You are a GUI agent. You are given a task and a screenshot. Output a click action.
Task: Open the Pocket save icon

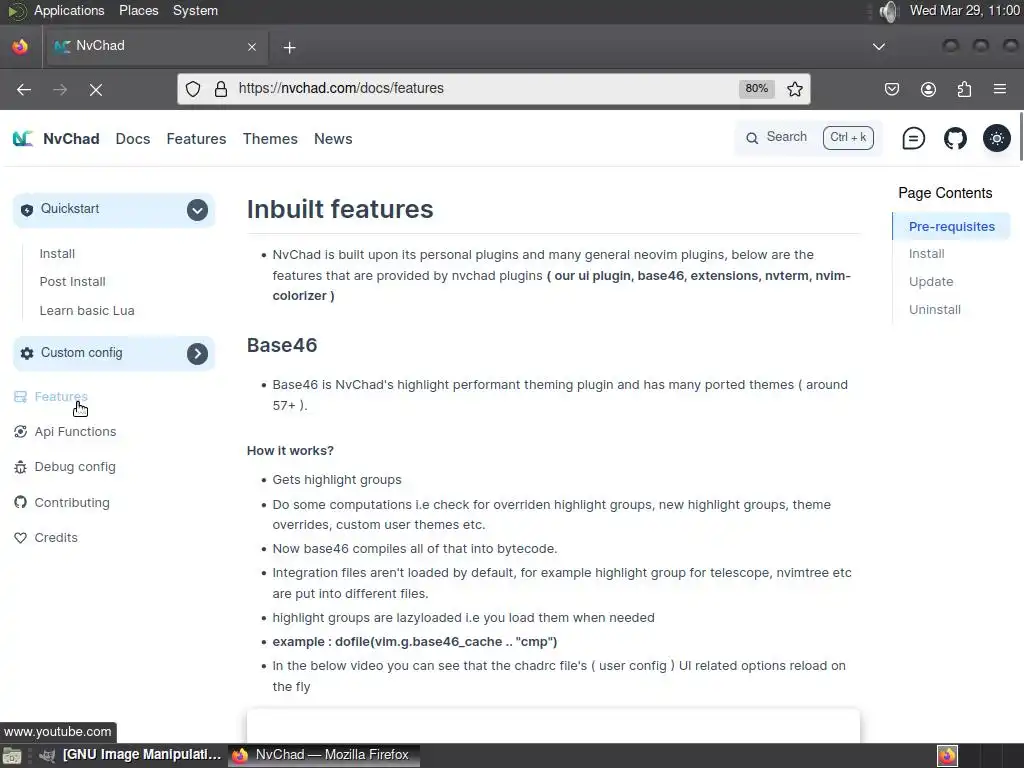(892, 89)
